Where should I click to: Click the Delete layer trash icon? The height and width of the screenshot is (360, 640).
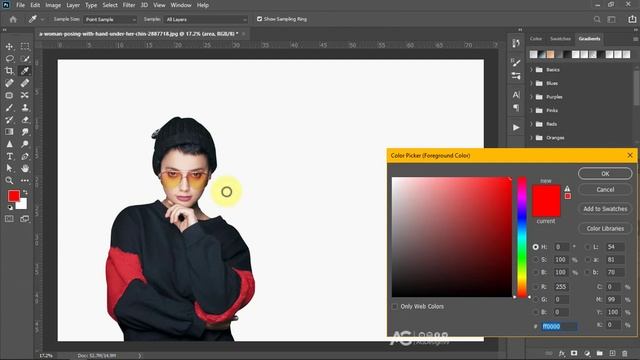click(624, 353)
